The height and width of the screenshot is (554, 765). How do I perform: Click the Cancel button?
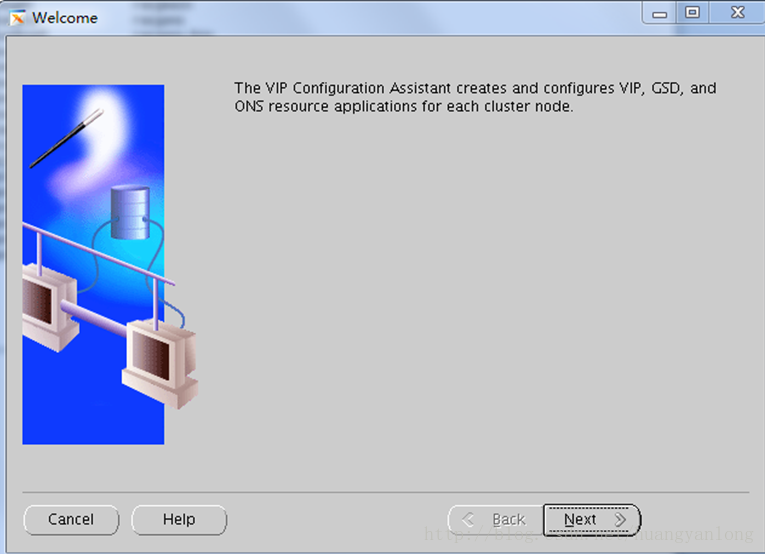tap(71, 519)
